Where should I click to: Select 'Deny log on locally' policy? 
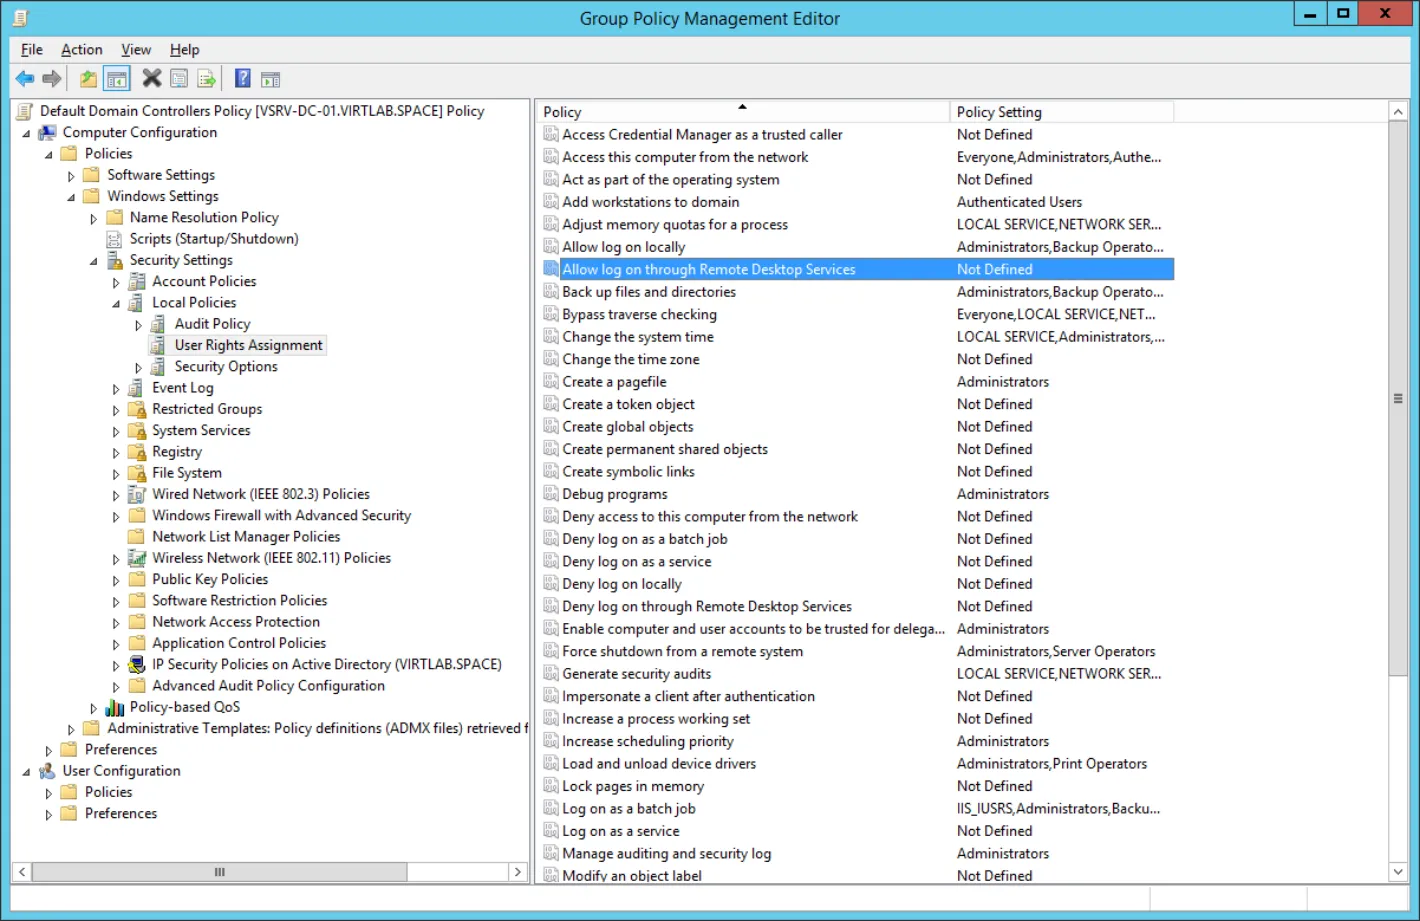(x=621, y=584)
